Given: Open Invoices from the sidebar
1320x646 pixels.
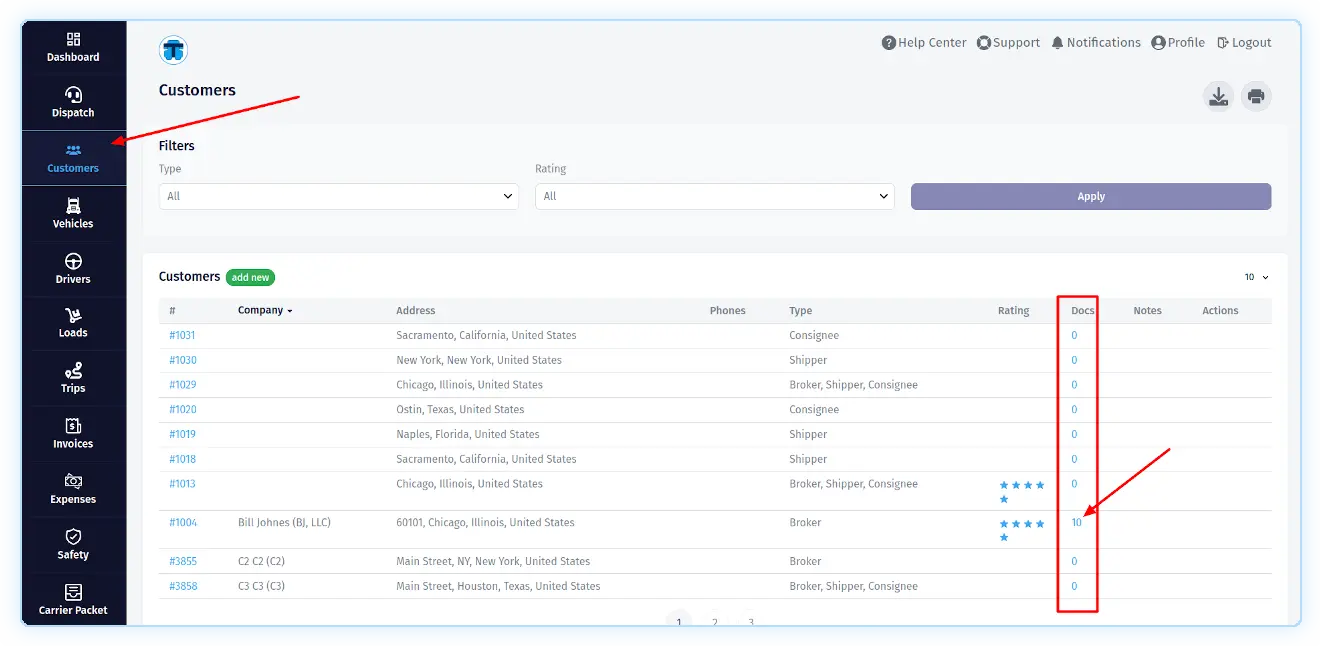Looking at the screenshot, I should 73,433.
